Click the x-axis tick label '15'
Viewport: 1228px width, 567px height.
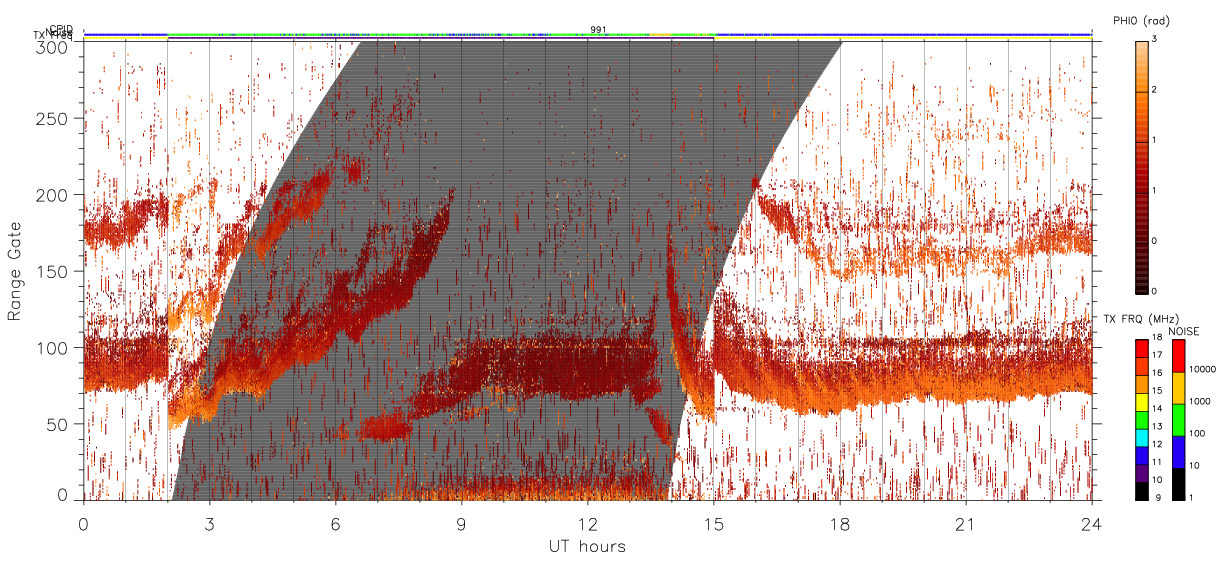(713, 523)
